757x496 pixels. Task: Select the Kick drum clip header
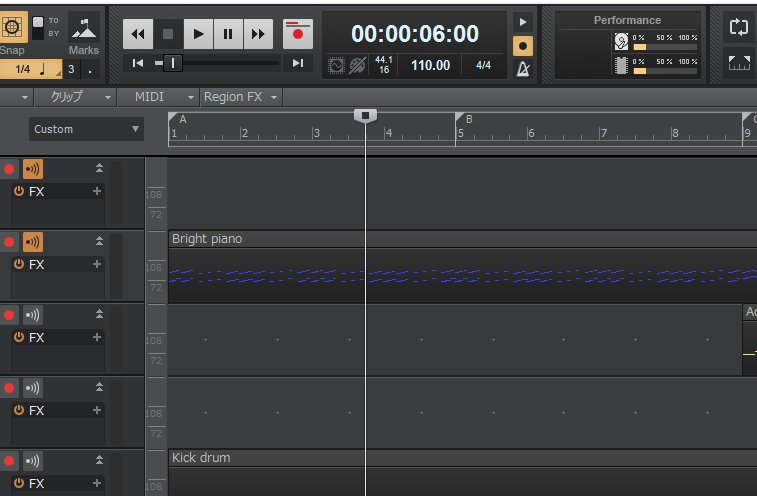[x=463, y=458]
